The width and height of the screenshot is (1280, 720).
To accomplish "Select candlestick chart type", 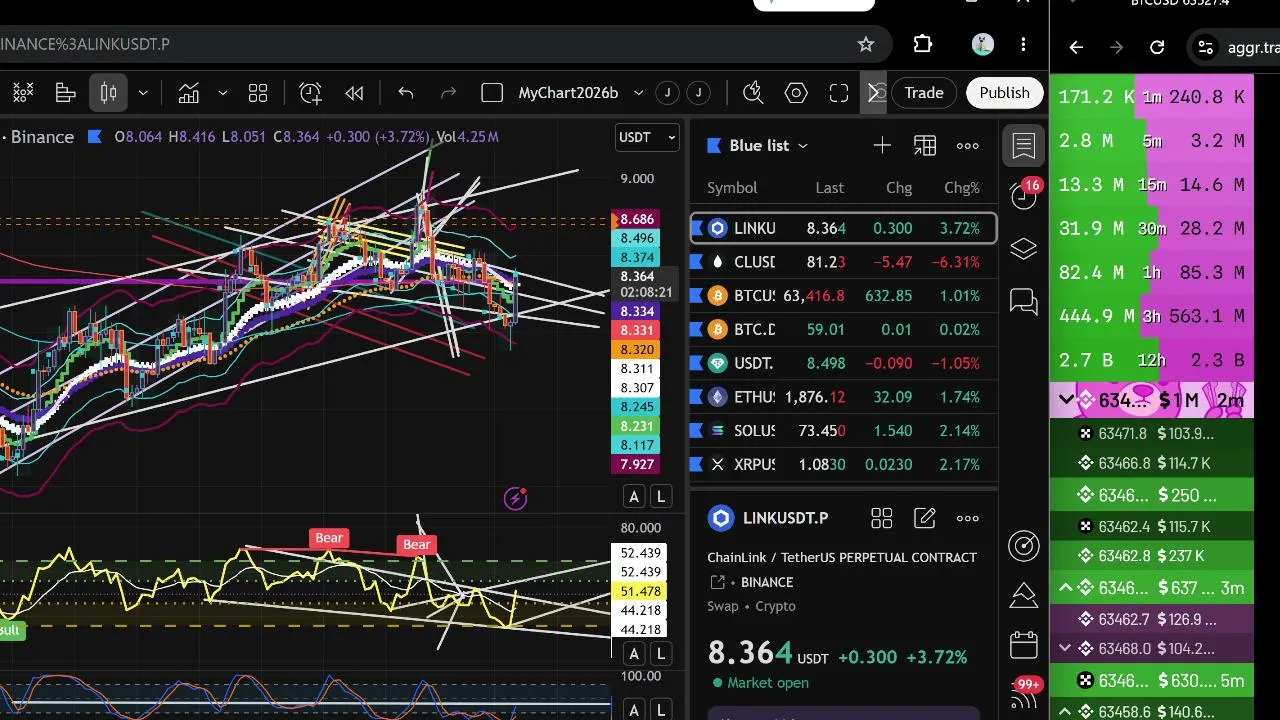I will point(109,93).
